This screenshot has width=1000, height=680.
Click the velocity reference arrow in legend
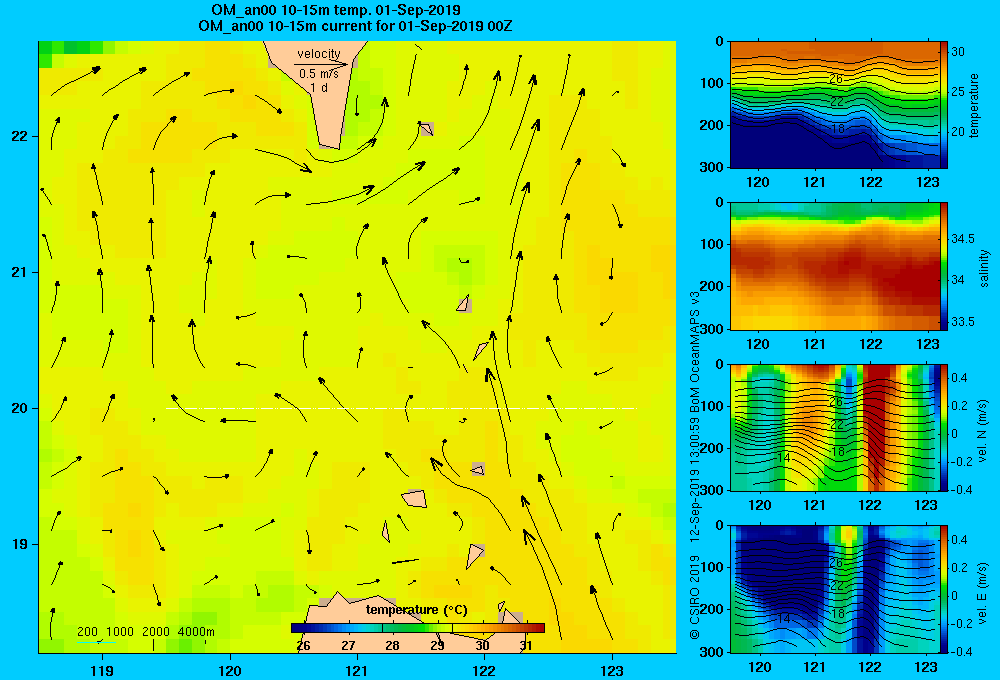point(322,64)
